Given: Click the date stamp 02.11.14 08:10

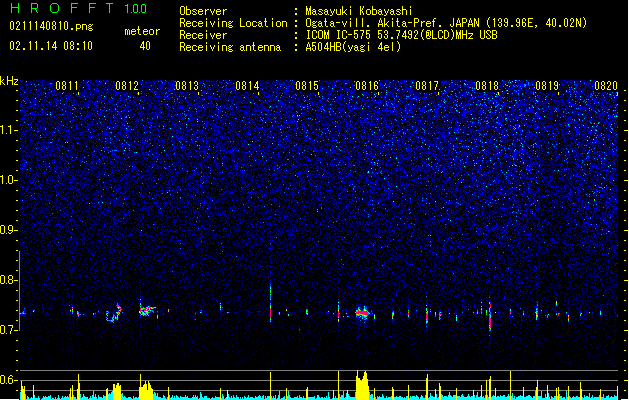Looking at the screenshot, I should pos(51,46).
